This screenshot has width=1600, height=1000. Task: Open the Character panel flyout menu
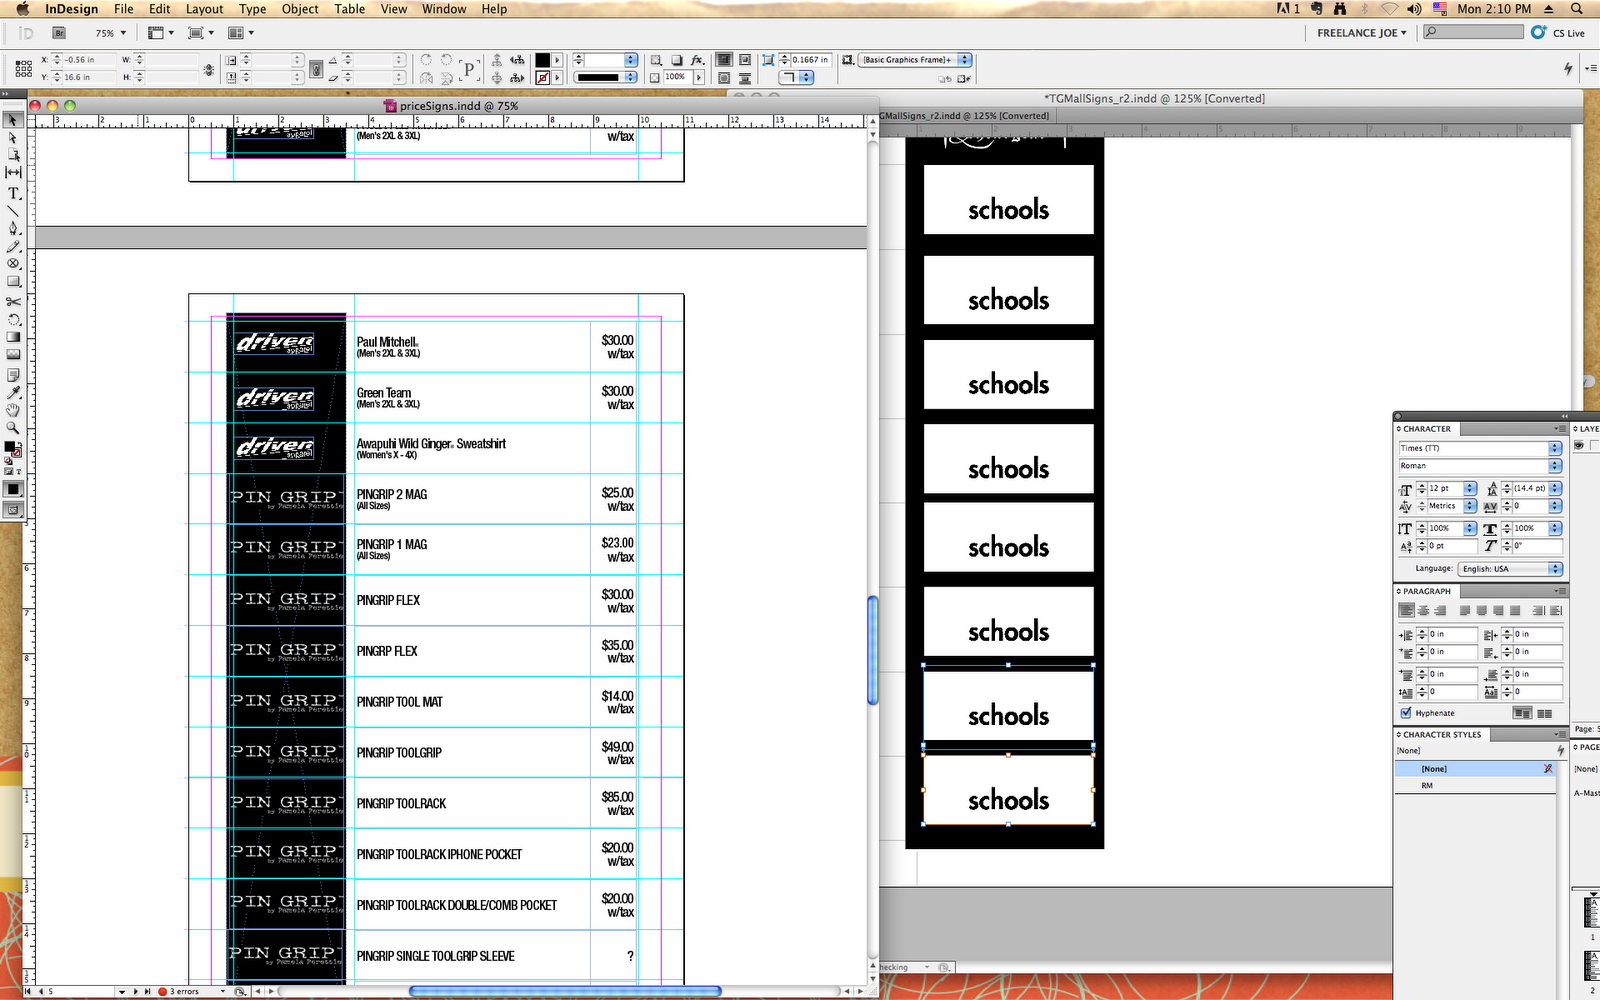coord(1560,429)
